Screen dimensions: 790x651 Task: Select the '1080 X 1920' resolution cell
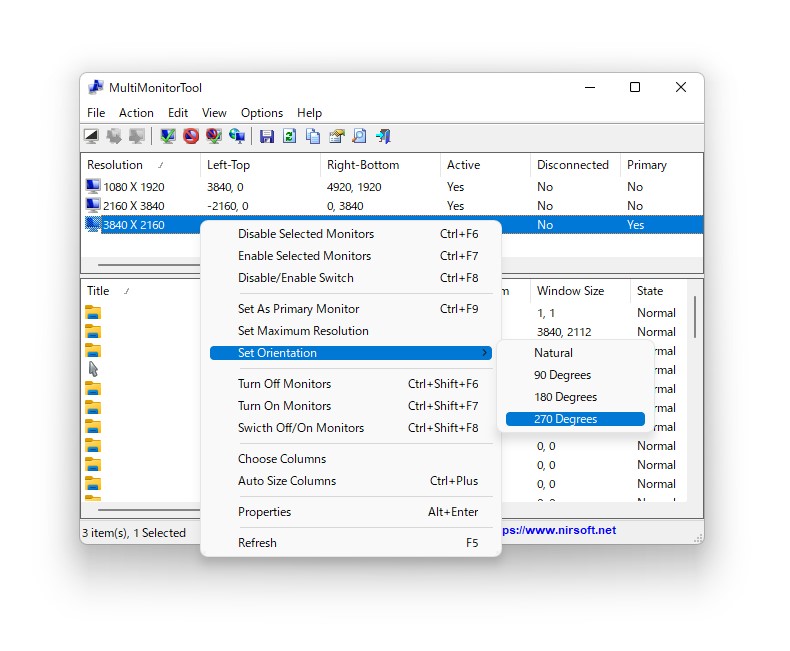(x=134, y=187)
